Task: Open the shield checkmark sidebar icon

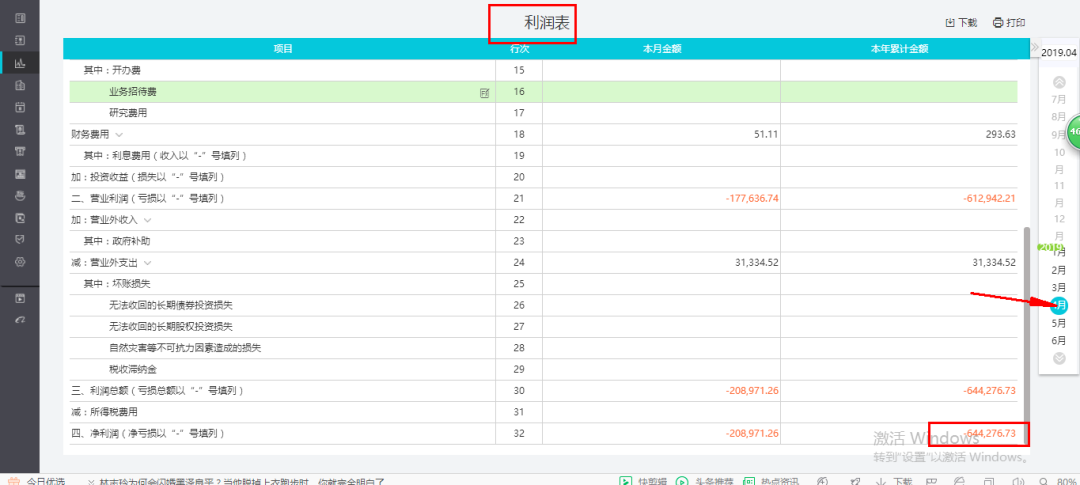Action: 20,239
